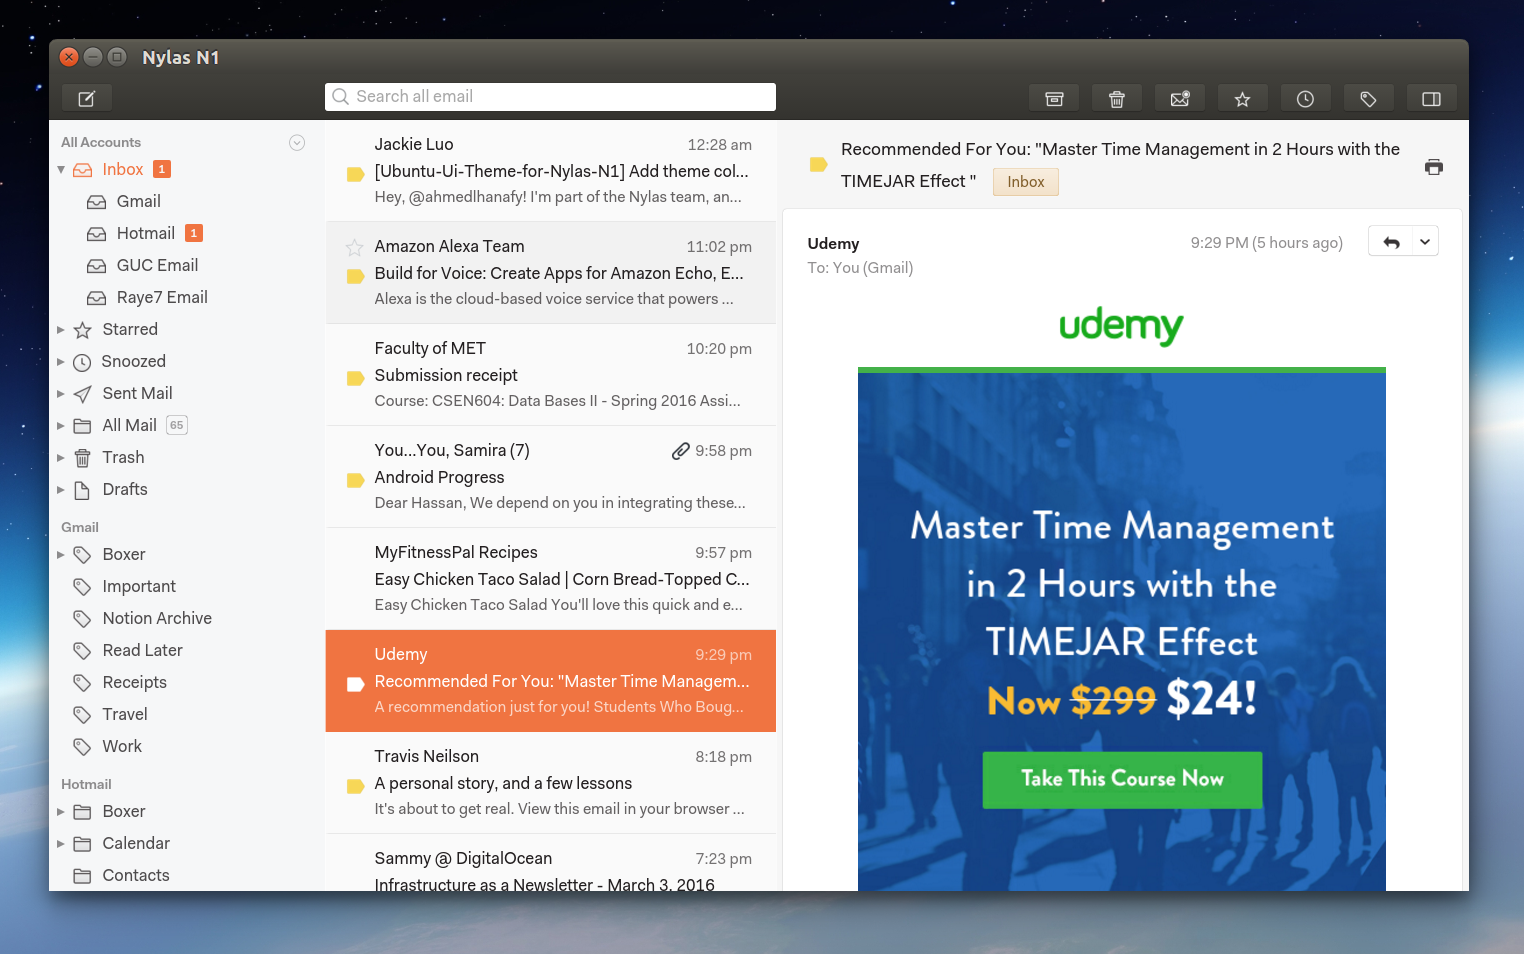The height and width of the screenshot is (954, 1524).
Task: Click the udemy logo in email
Action: coord(1121,326)
